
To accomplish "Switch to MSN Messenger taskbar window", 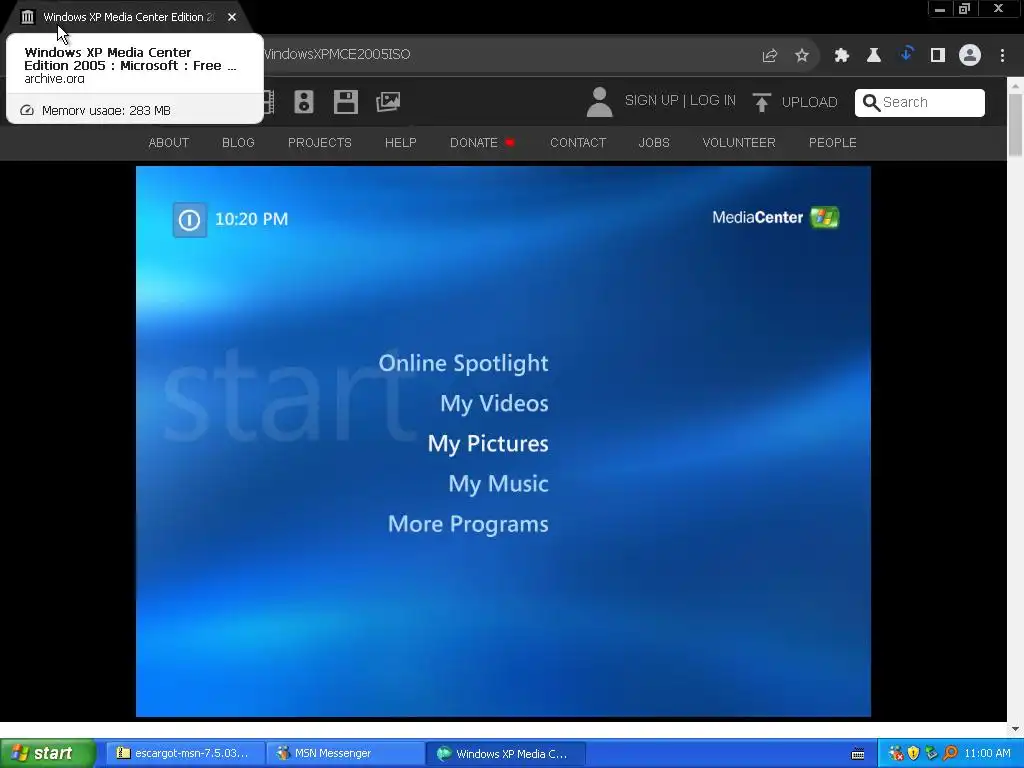I will [x=344, y=754].
